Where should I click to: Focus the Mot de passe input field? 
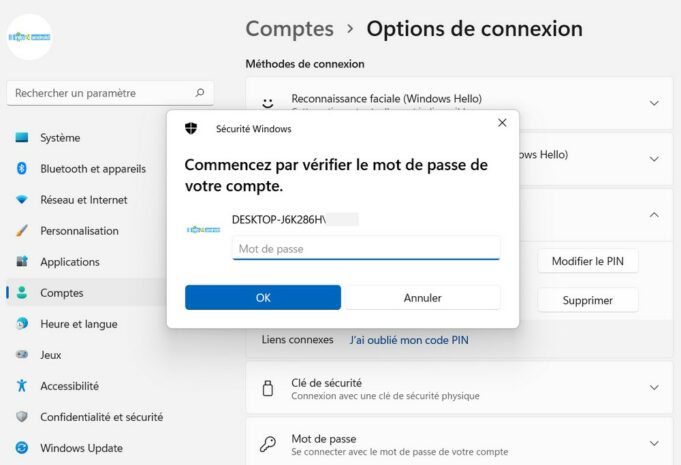pyautogui.click(x=366, y=248)
